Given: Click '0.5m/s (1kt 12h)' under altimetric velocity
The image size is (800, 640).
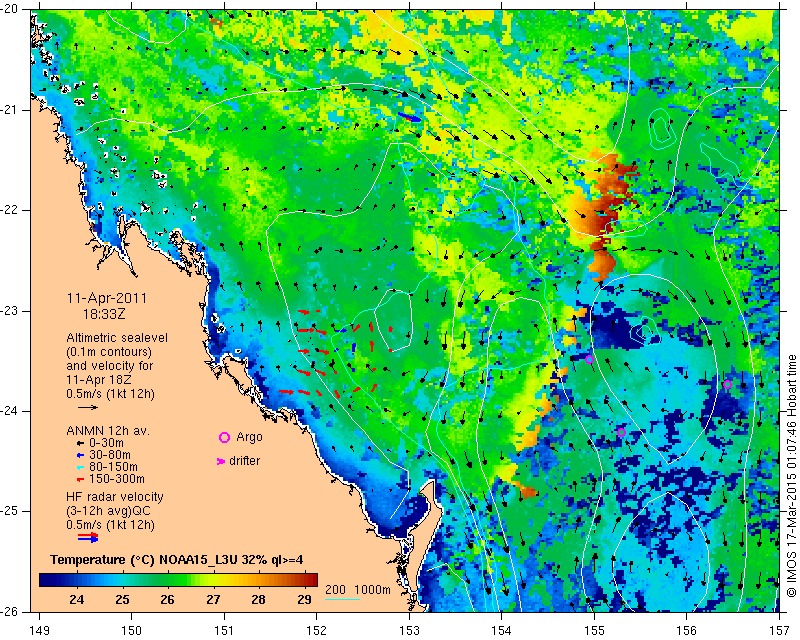Looking at the screenshot, I should tap(110, 393).
